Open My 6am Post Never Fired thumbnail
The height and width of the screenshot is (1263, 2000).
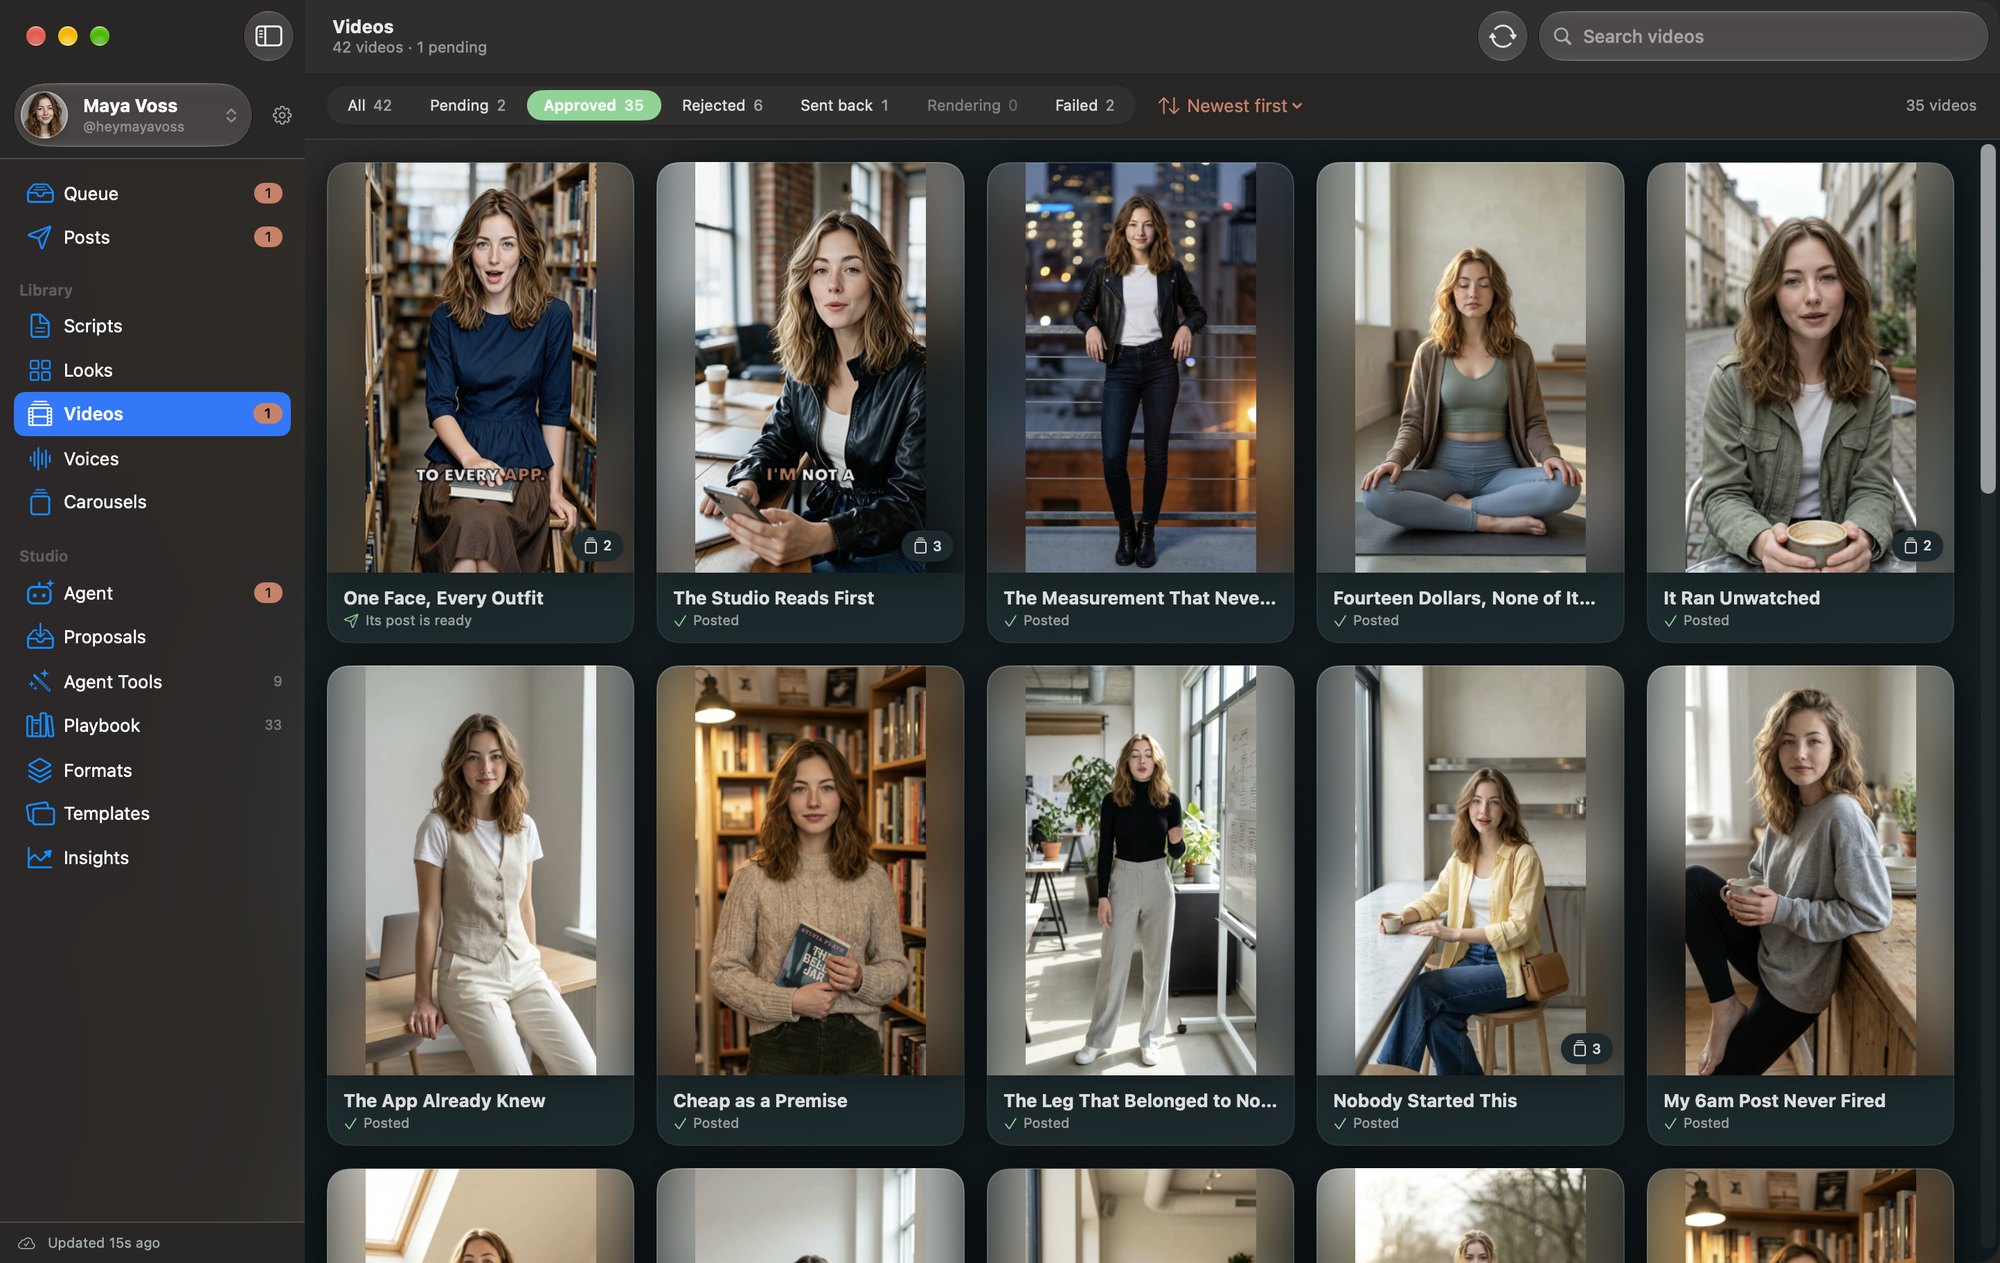1800,871
